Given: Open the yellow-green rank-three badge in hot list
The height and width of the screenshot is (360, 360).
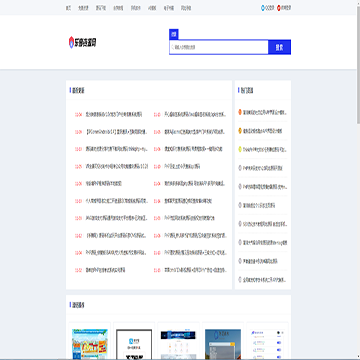Looking at the screenshot, I should (x=240, y=149).
